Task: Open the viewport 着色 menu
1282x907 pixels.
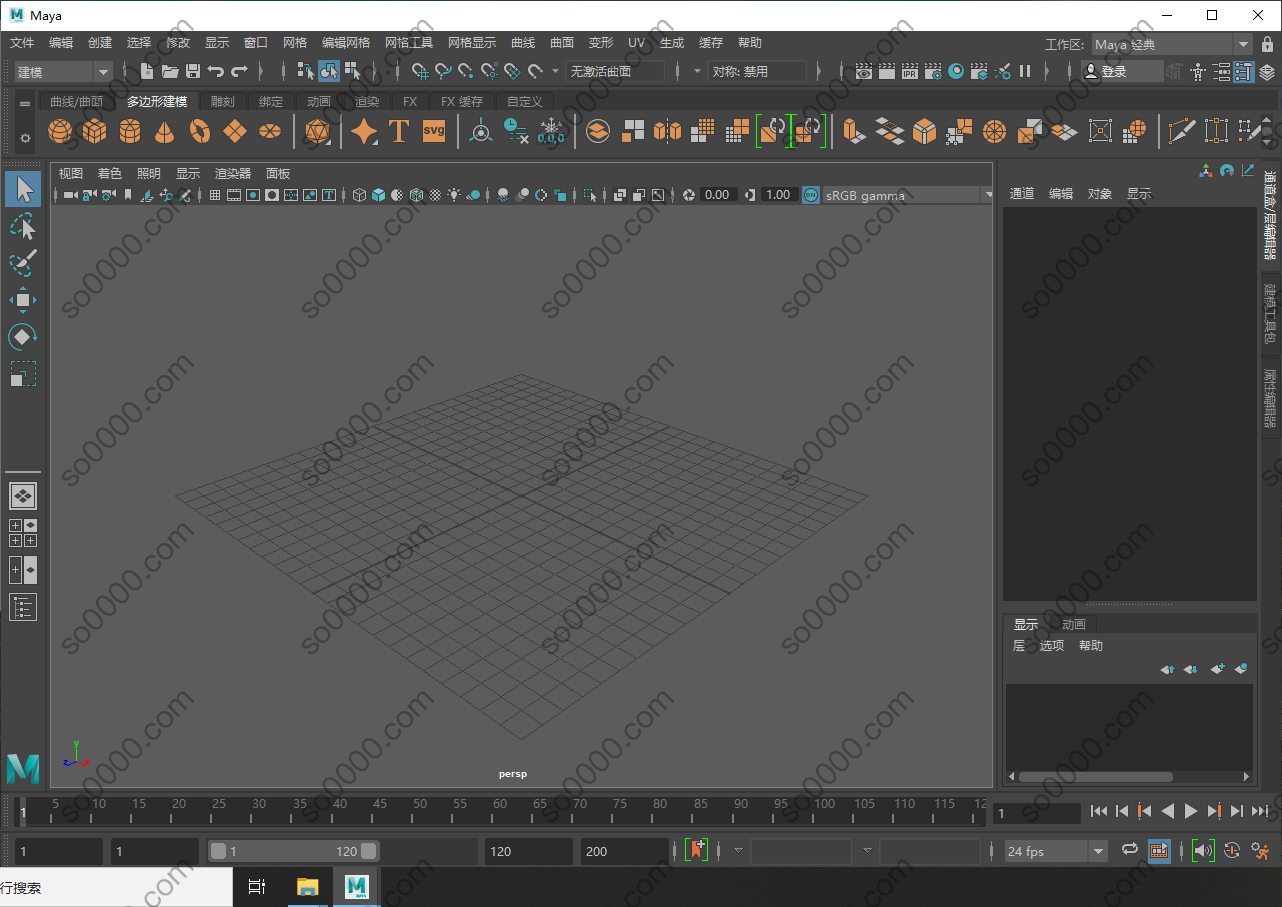Action: pos(109,173)
